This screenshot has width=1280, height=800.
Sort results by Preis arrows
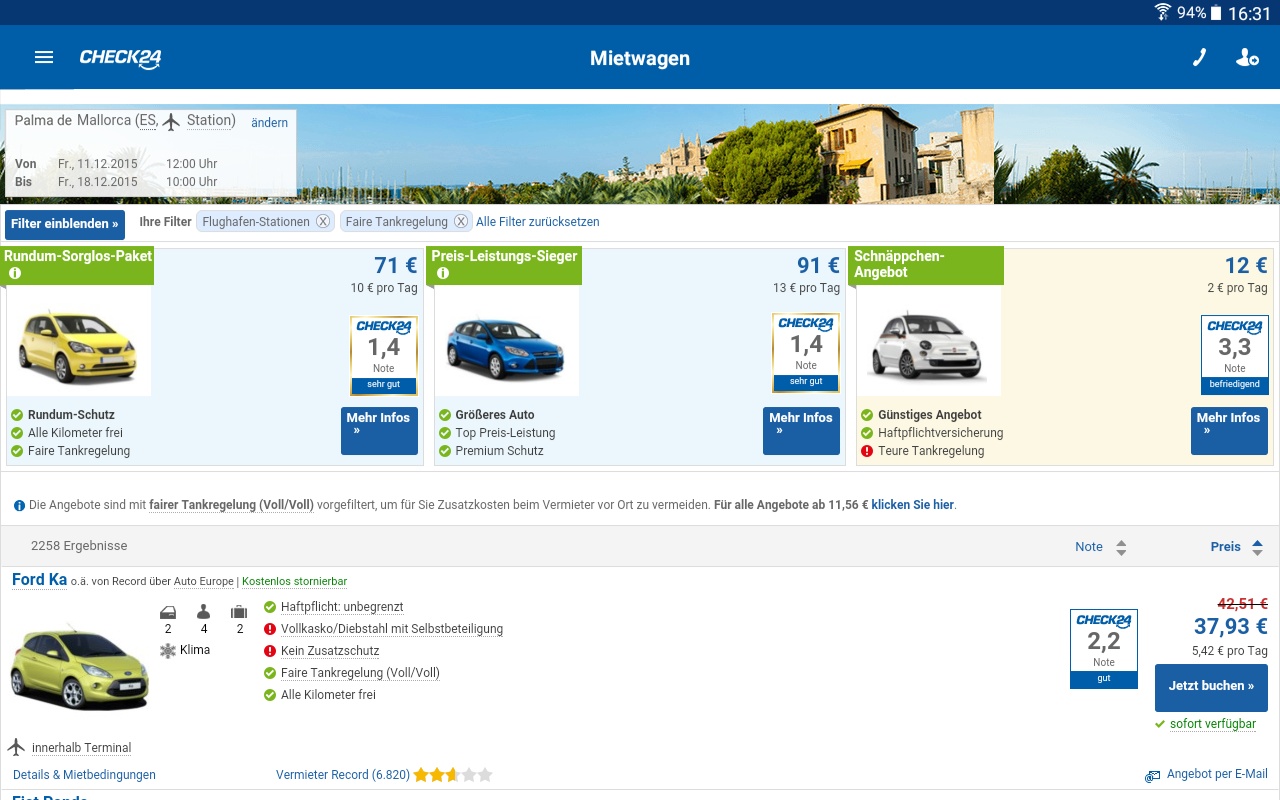[1257, 547]
